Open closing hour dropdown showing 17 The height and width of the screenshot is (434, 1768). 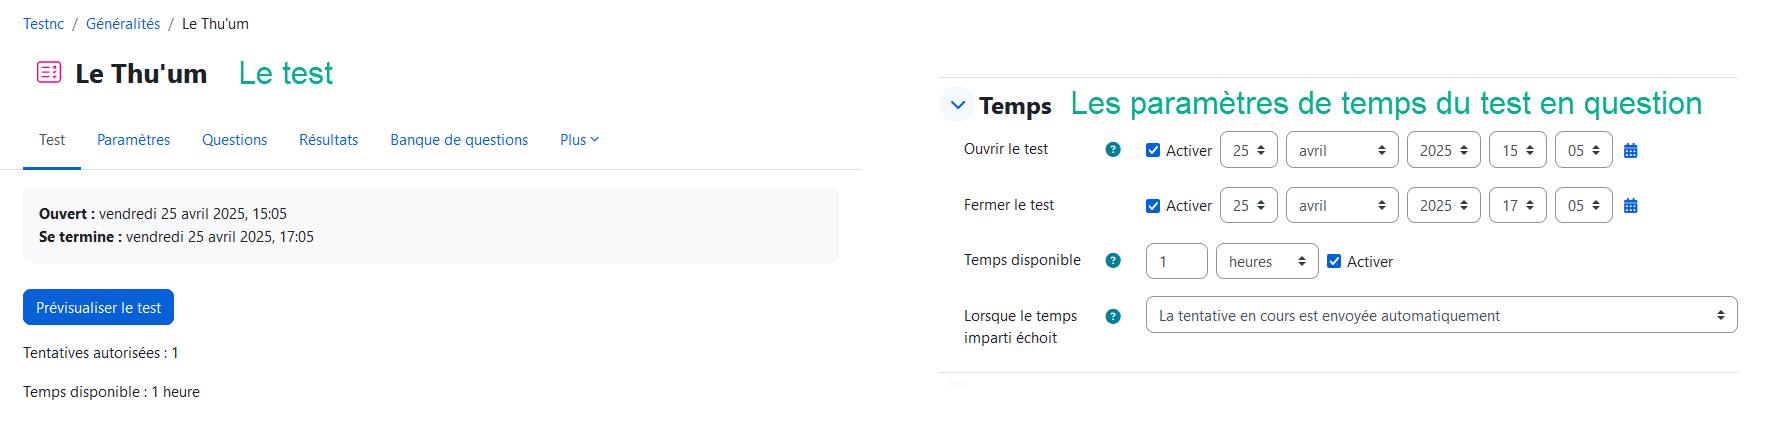point(1517,206)
